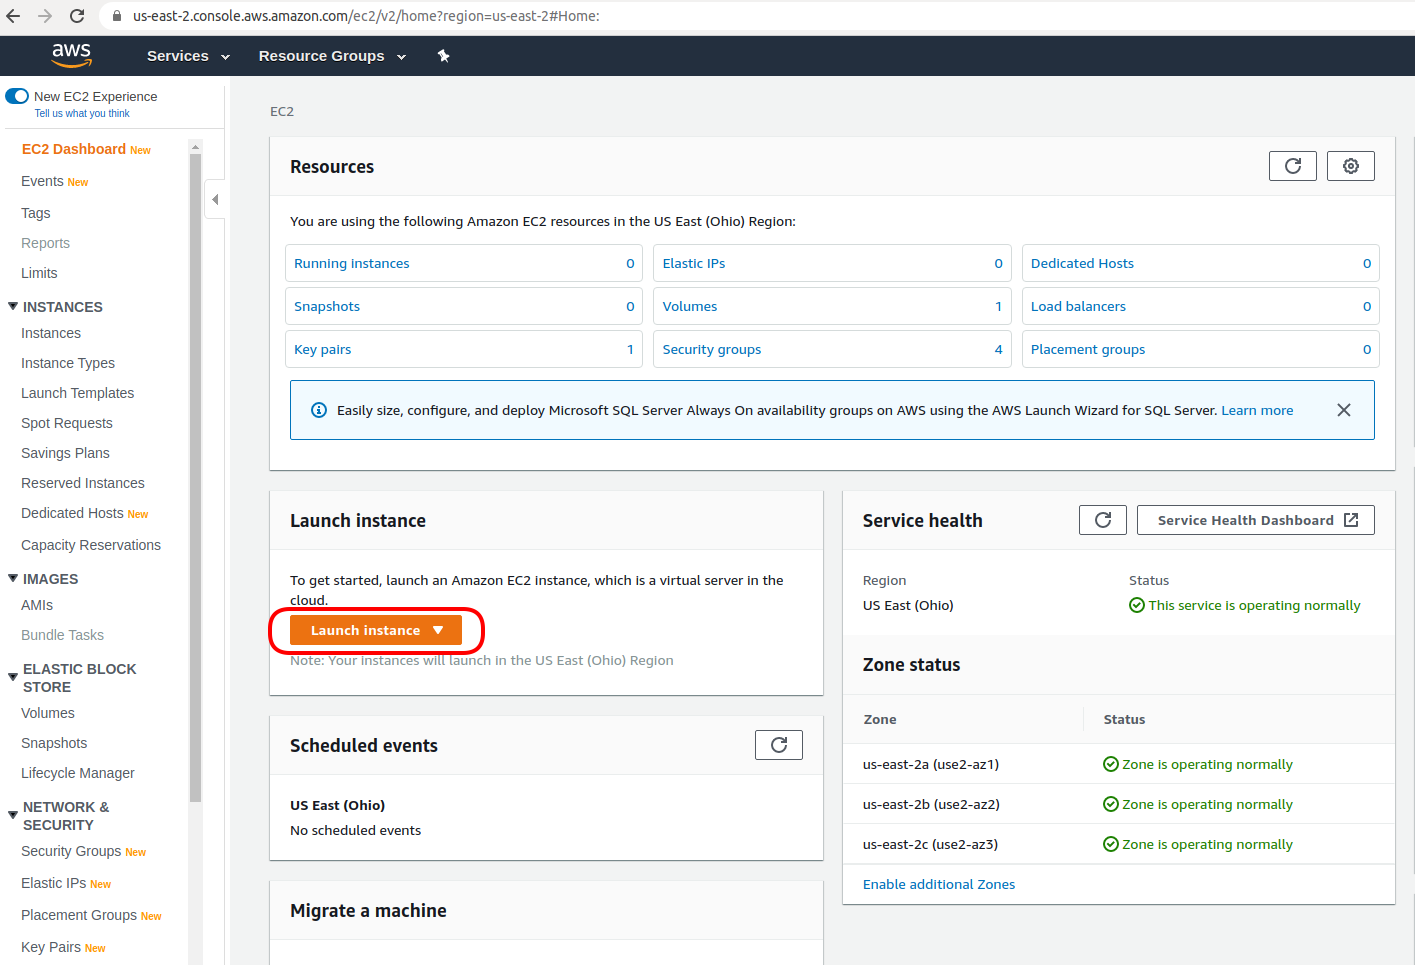Collapse the sidebar using the arrow handle
The width and height of the screenshot is (1415, 973).
(215, 199)
